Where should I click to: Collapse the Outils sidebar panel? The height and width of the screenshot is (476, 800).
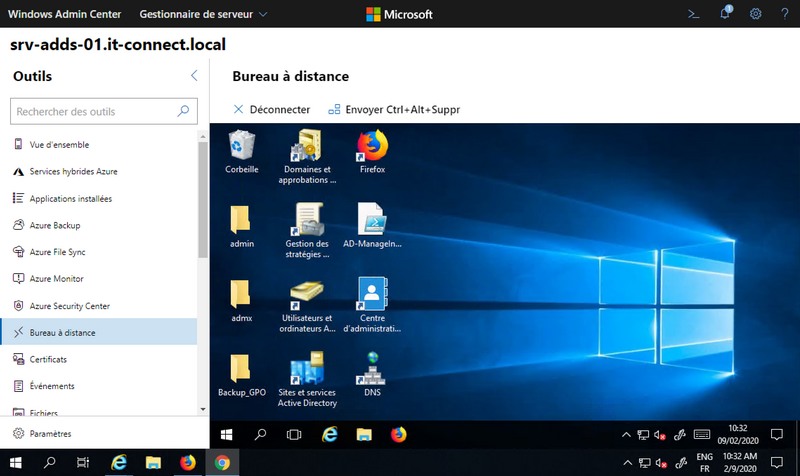tap(194, 76)
